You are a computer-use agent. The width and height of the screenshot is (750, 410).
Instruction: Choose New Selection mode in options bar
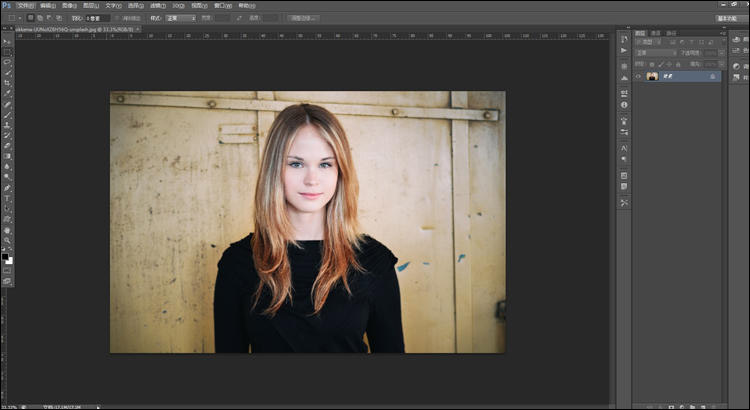coord(30,18)
